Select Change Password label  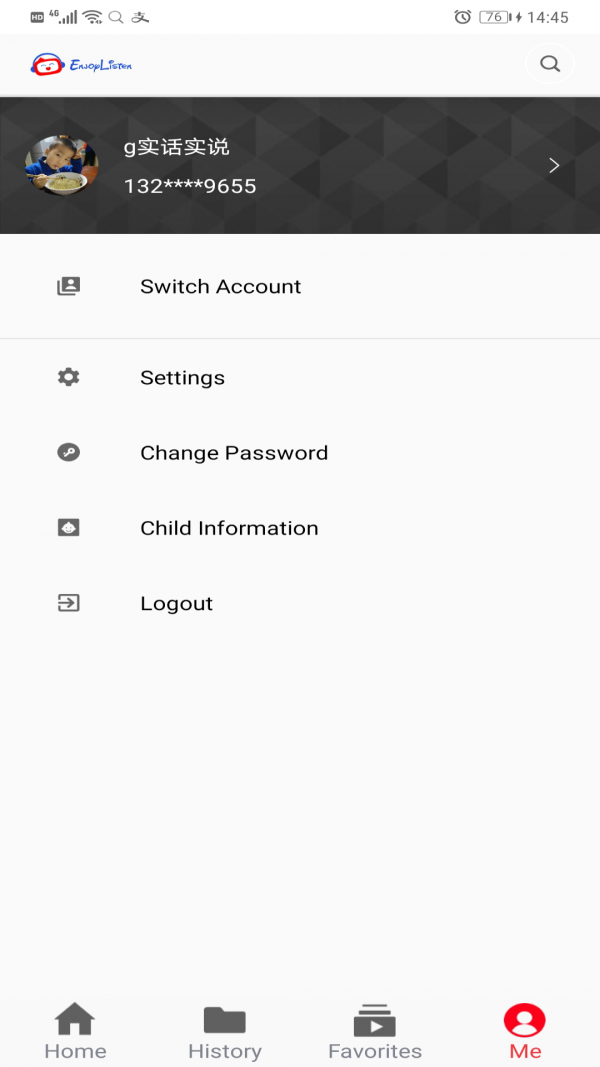tap(234, 453)
